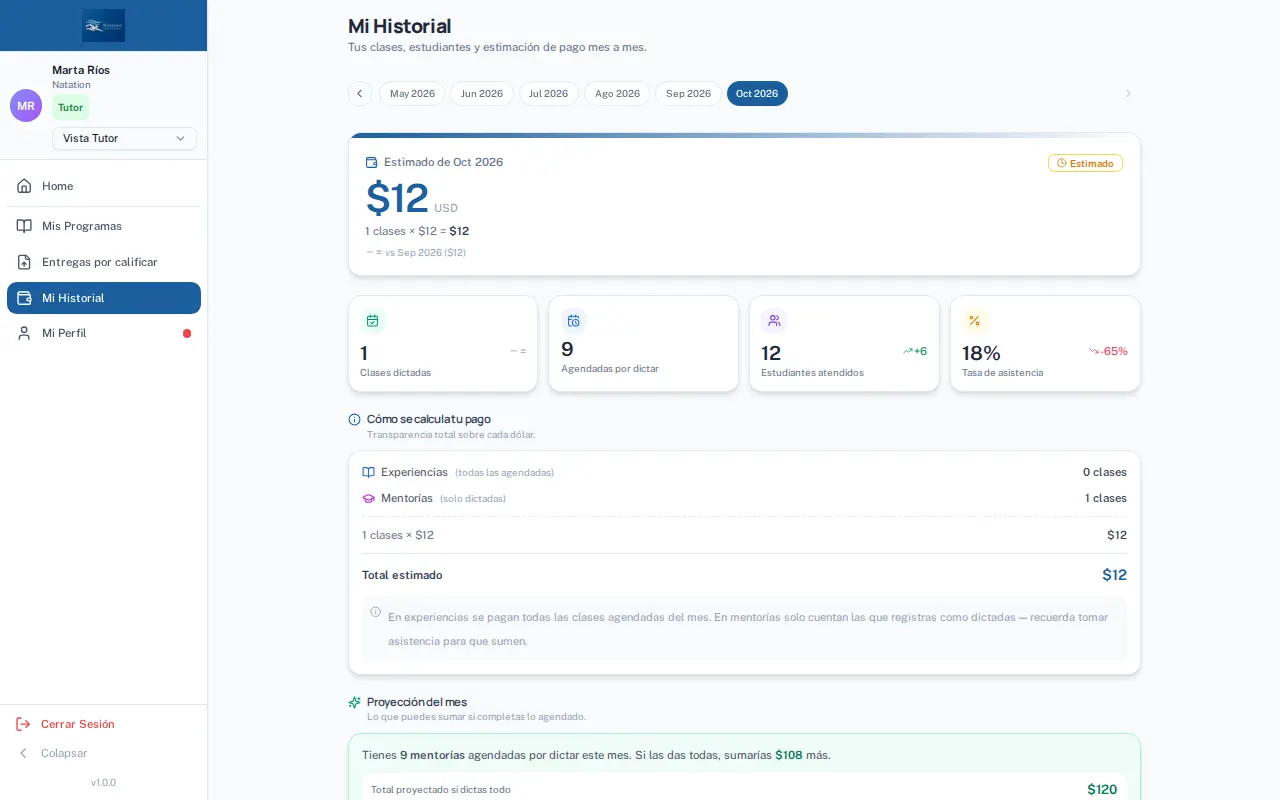Click the Home house icon
The height and width of the screenshot is (800, 1280).
click(x=24, y=186)
